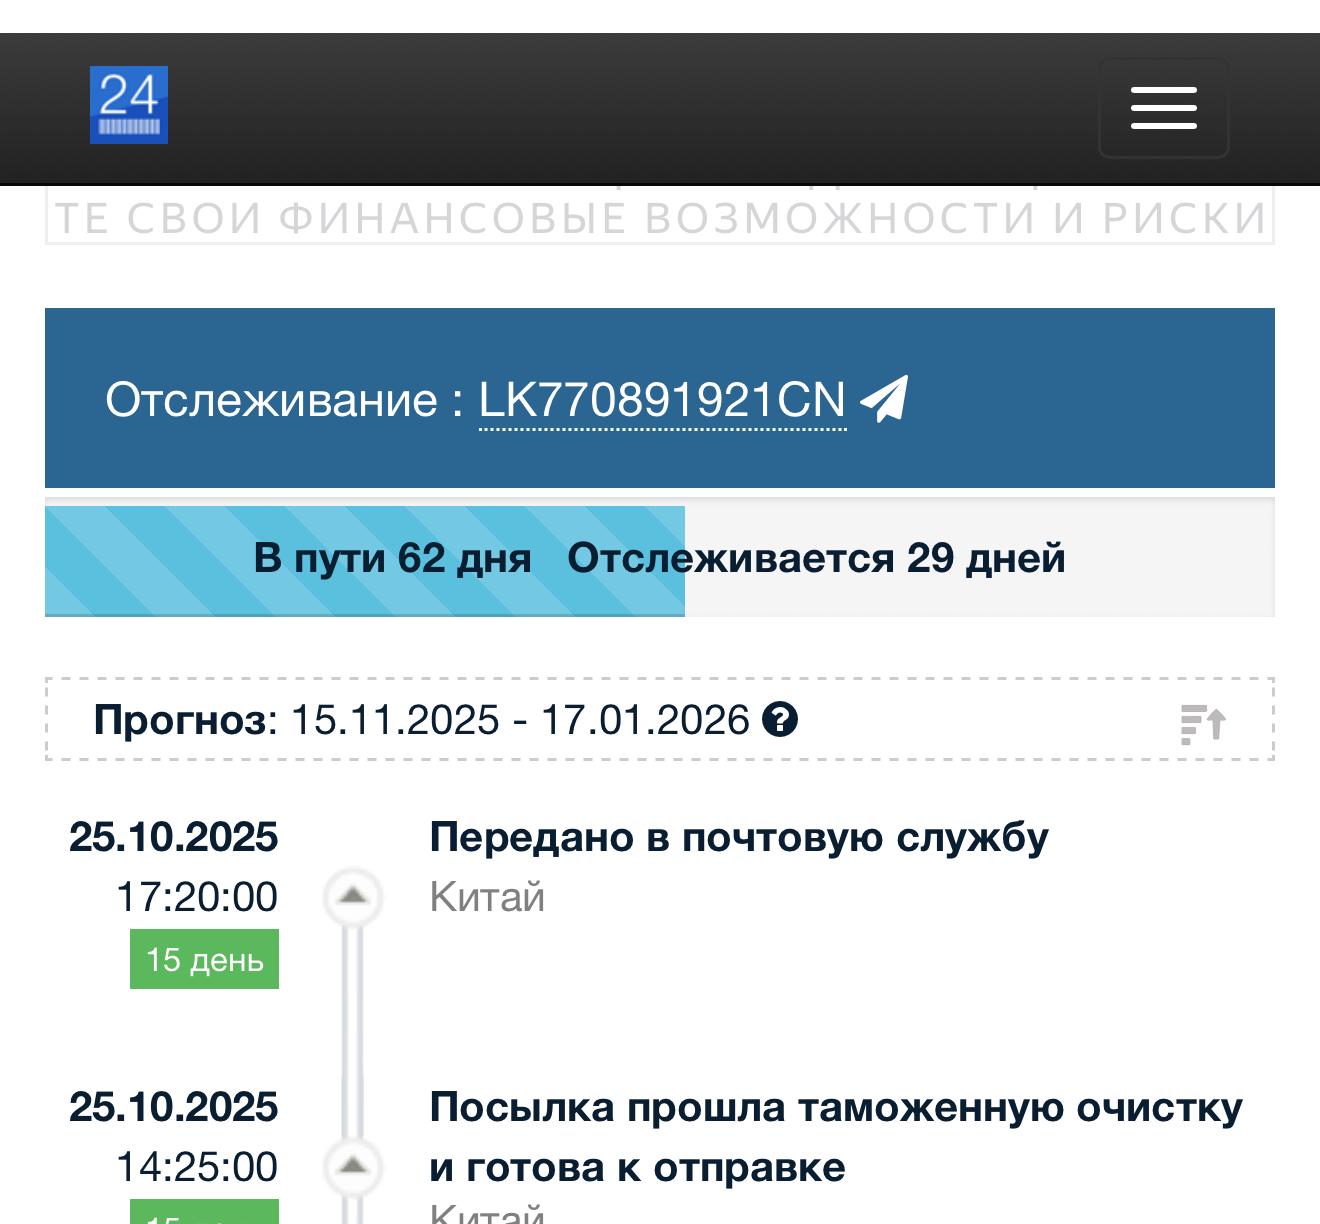
Task: Click the financial risks banner text
Action: [x=660, y=218]
